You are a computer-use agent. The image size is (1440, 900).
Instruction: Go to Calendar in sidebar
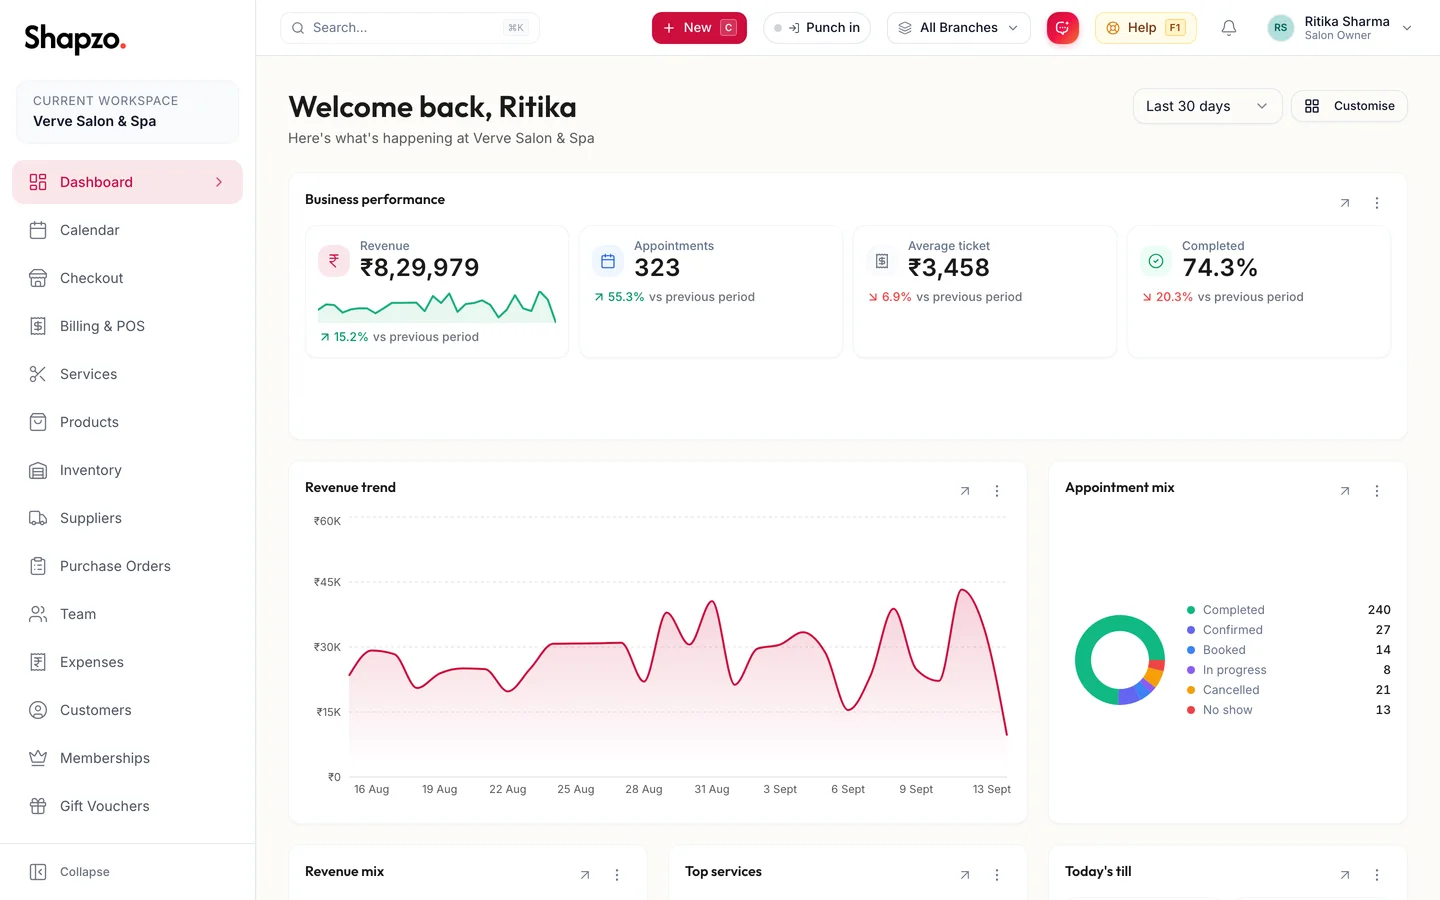(127, 230)
